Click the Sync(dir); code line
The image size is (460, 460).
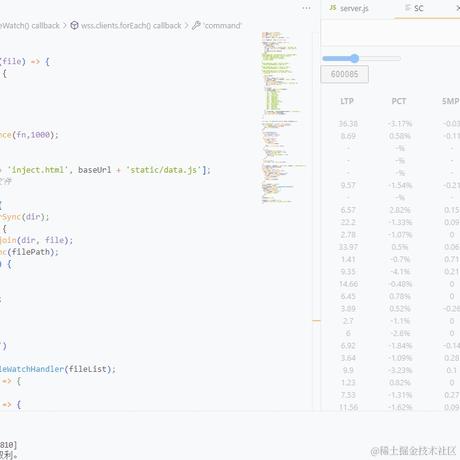[24, 217]
